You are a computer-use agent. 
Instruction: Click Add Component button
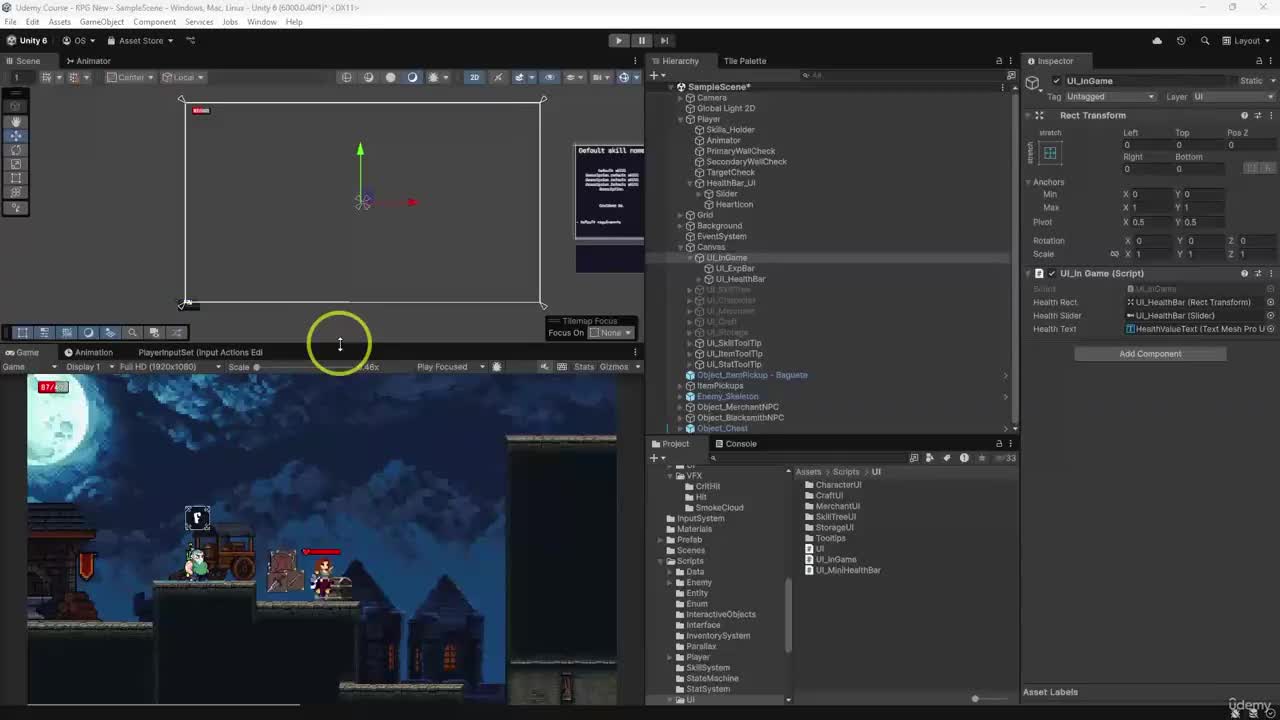pyautogui.click(x=1150, y=354)
